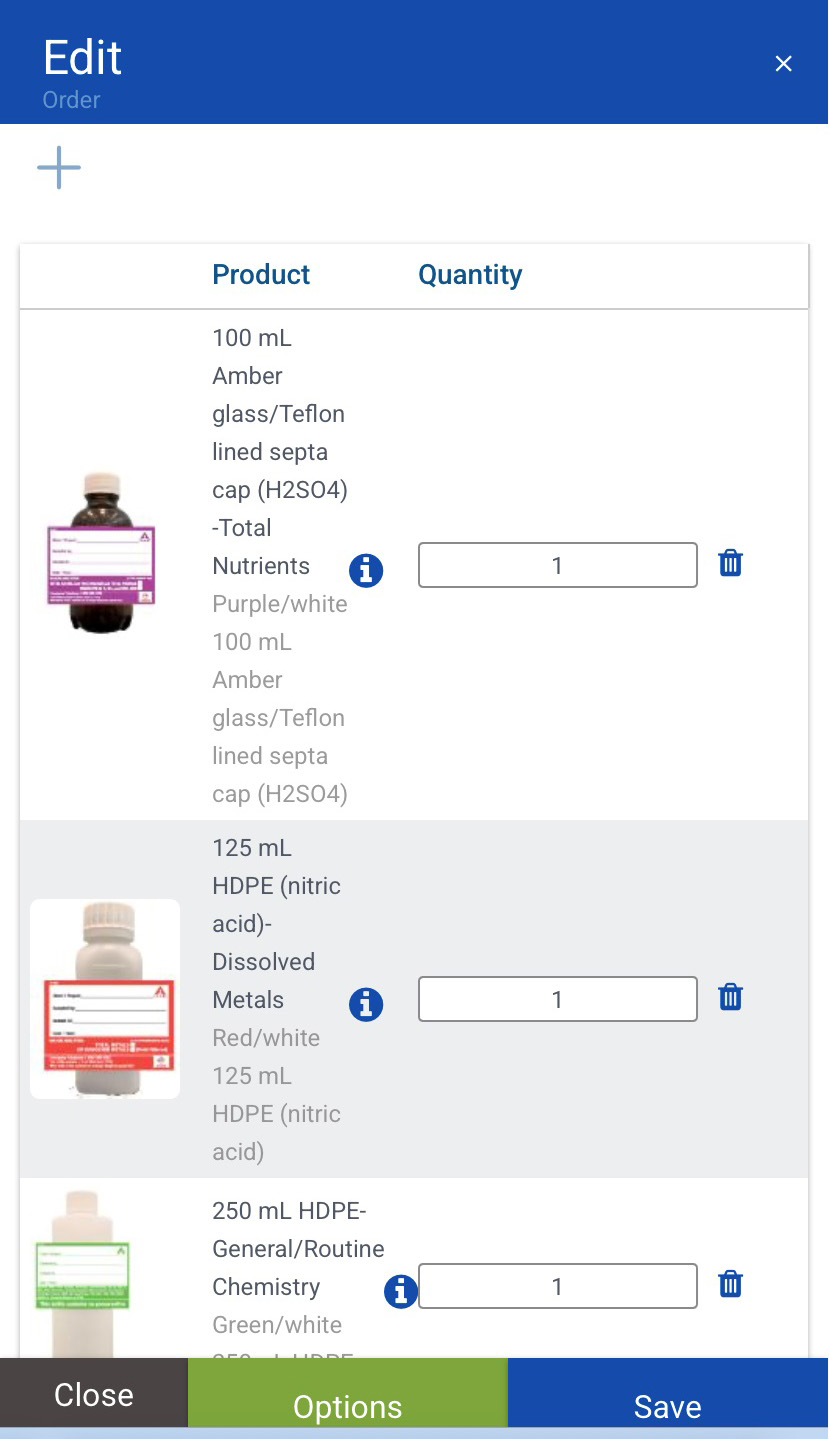The width and height of the screenshot is (829, 1439).
Task: Click the Close button at bottom
Action: tap(94, 1394)
